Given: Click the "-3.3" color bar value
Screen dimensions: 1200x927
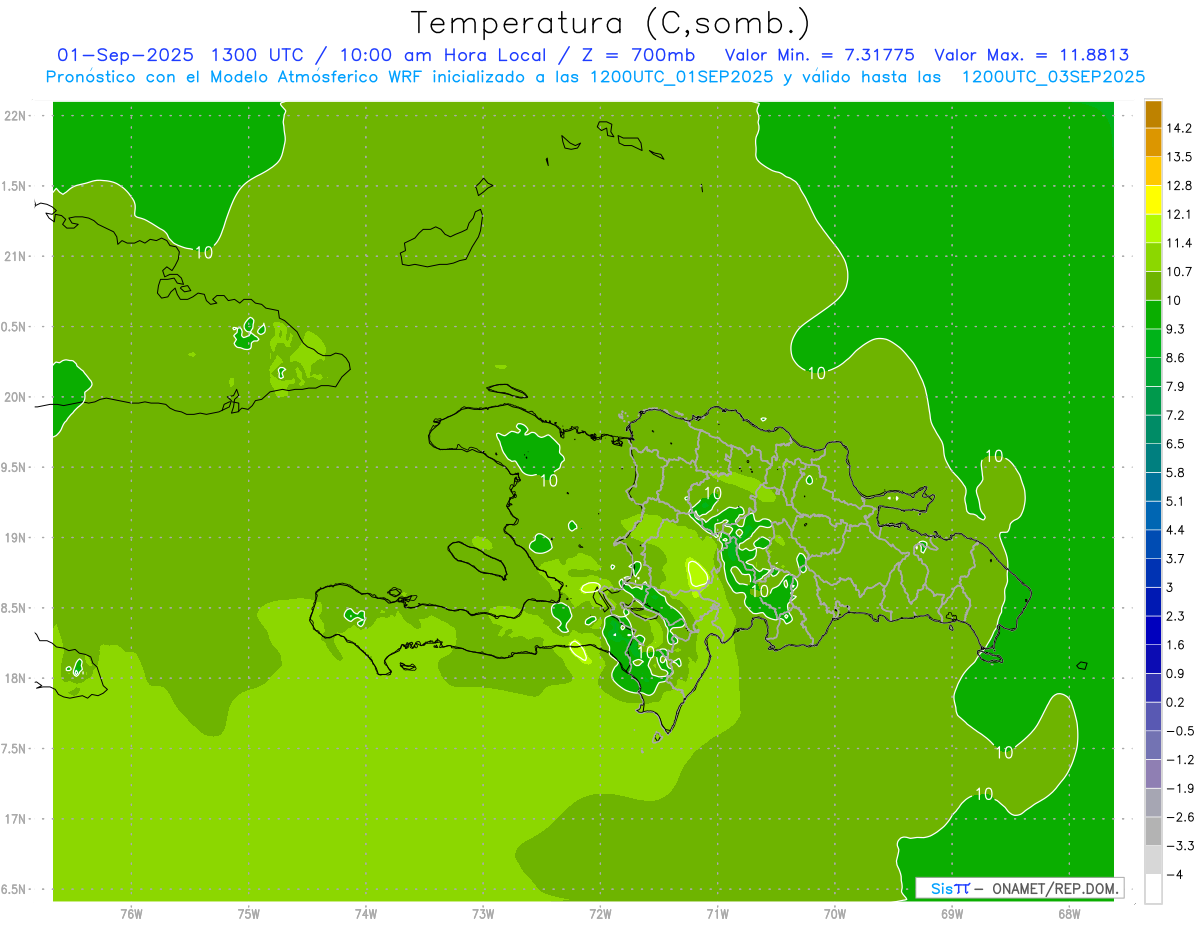Looking at the screenshot, I should (1180, 845).
